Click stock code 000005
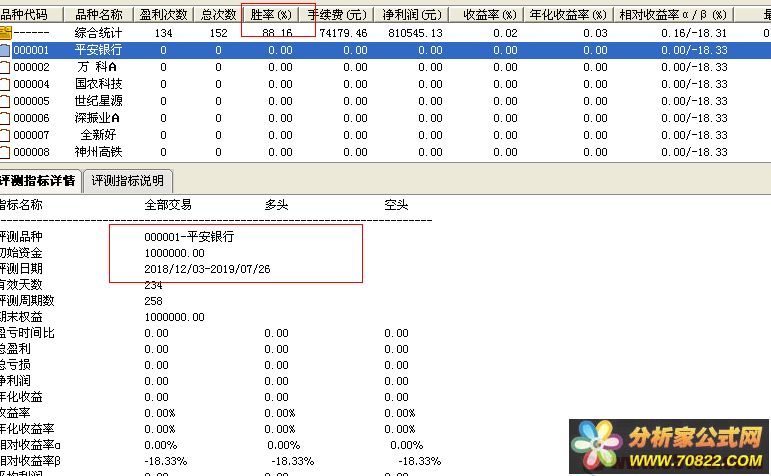Image resolution: width=771 pixels, height=476 pixels. click(x=31, y=101)
